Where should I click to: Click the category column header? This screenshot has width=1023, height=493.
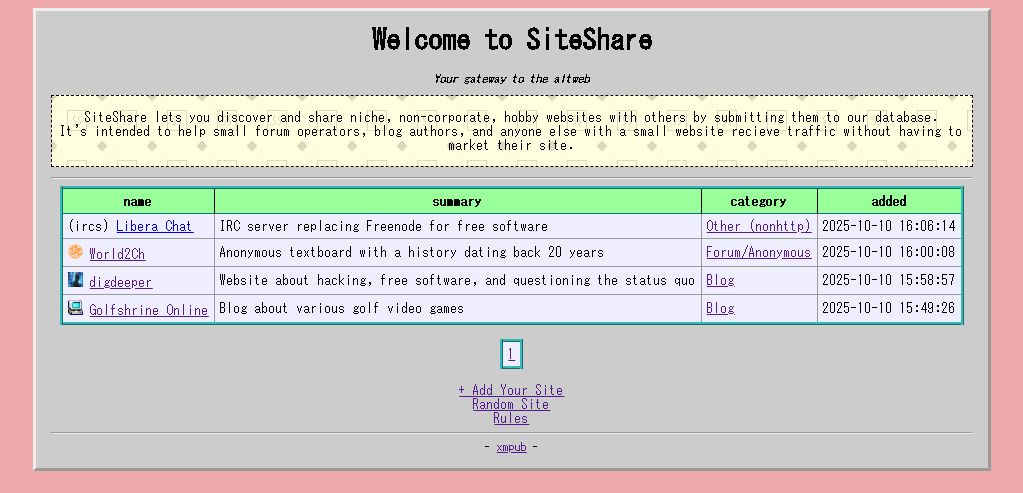(758, 201)
